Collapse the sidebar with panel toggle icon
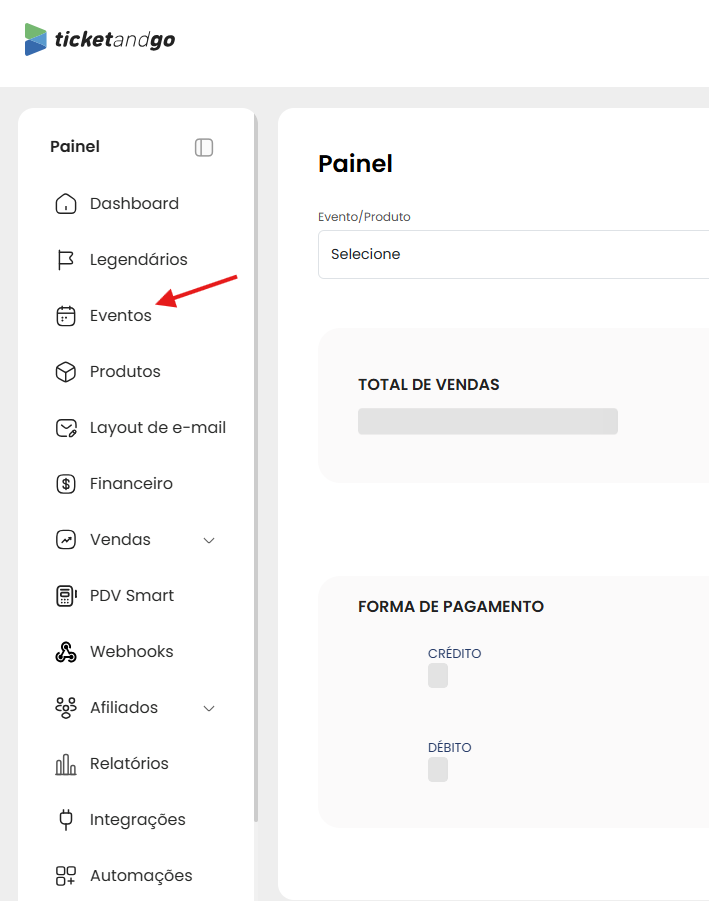The height and width of the screenshot is (901, 709). tap(204, 147)
